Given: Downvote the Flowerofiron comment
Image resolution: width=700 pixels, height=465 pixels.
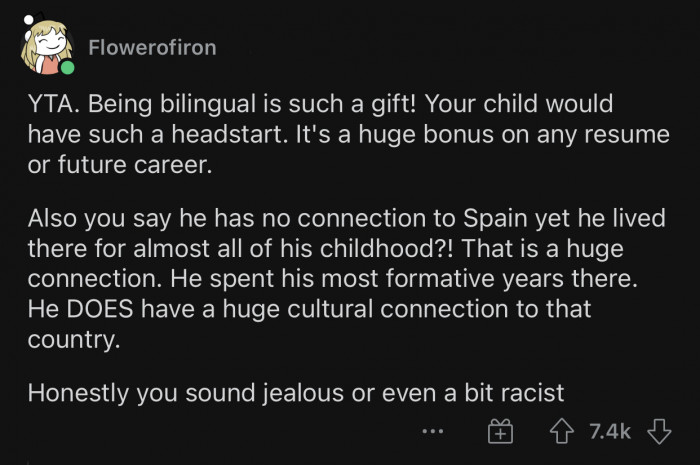Looking at the screenshot, I should click(x=659, y=431).
